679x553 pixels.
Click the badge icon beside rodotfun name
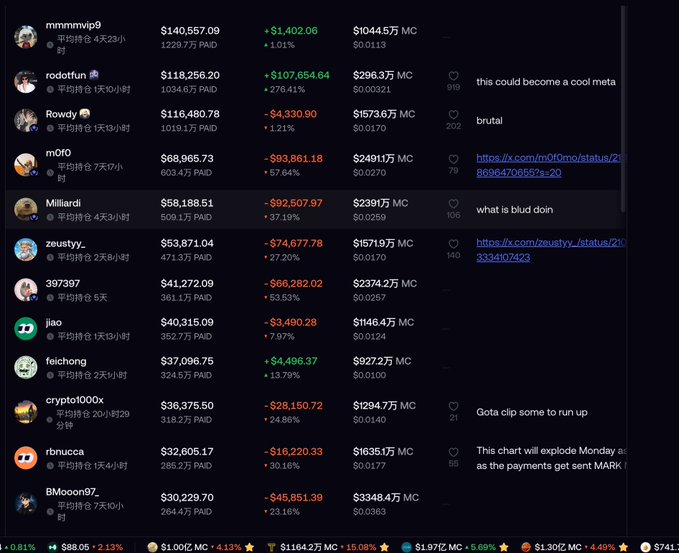click(x=94, y=75)
